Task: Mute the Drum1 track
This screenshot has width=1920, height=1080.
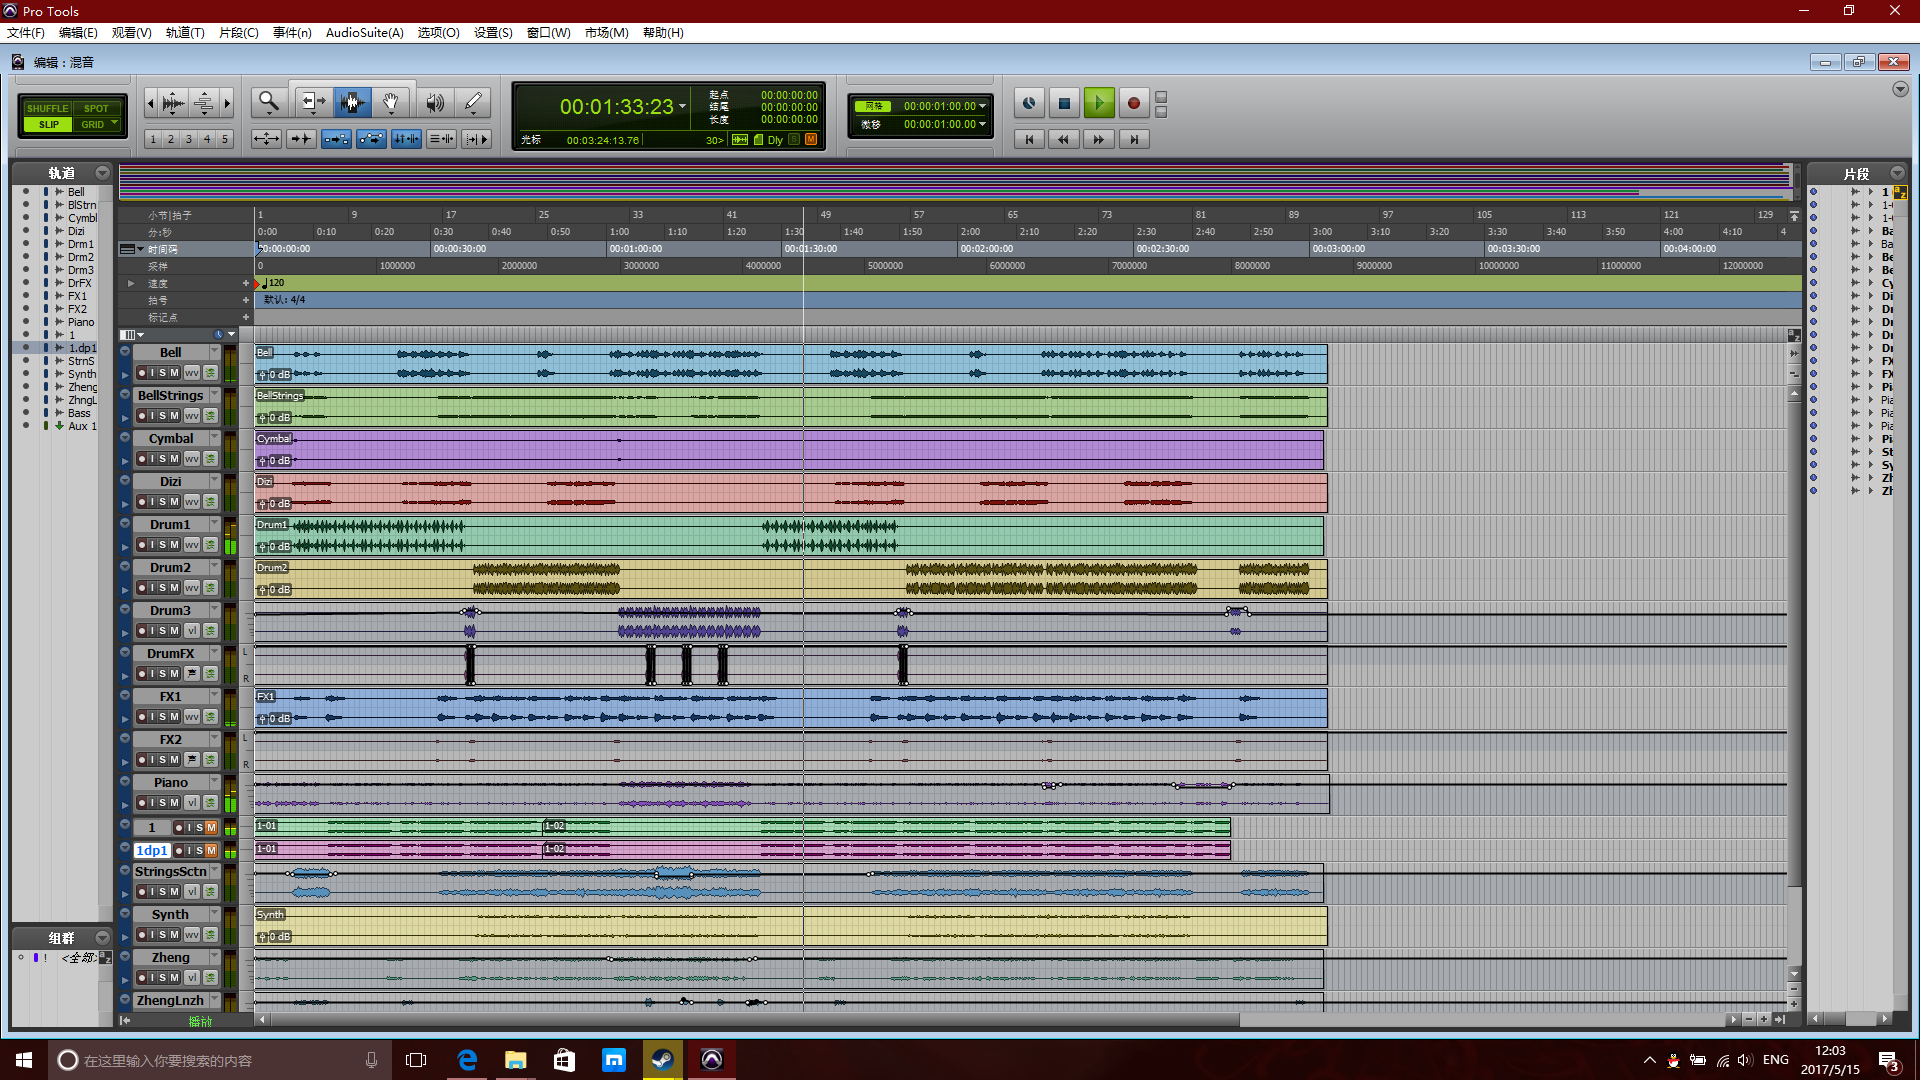Action: click(x=175, y=545)
